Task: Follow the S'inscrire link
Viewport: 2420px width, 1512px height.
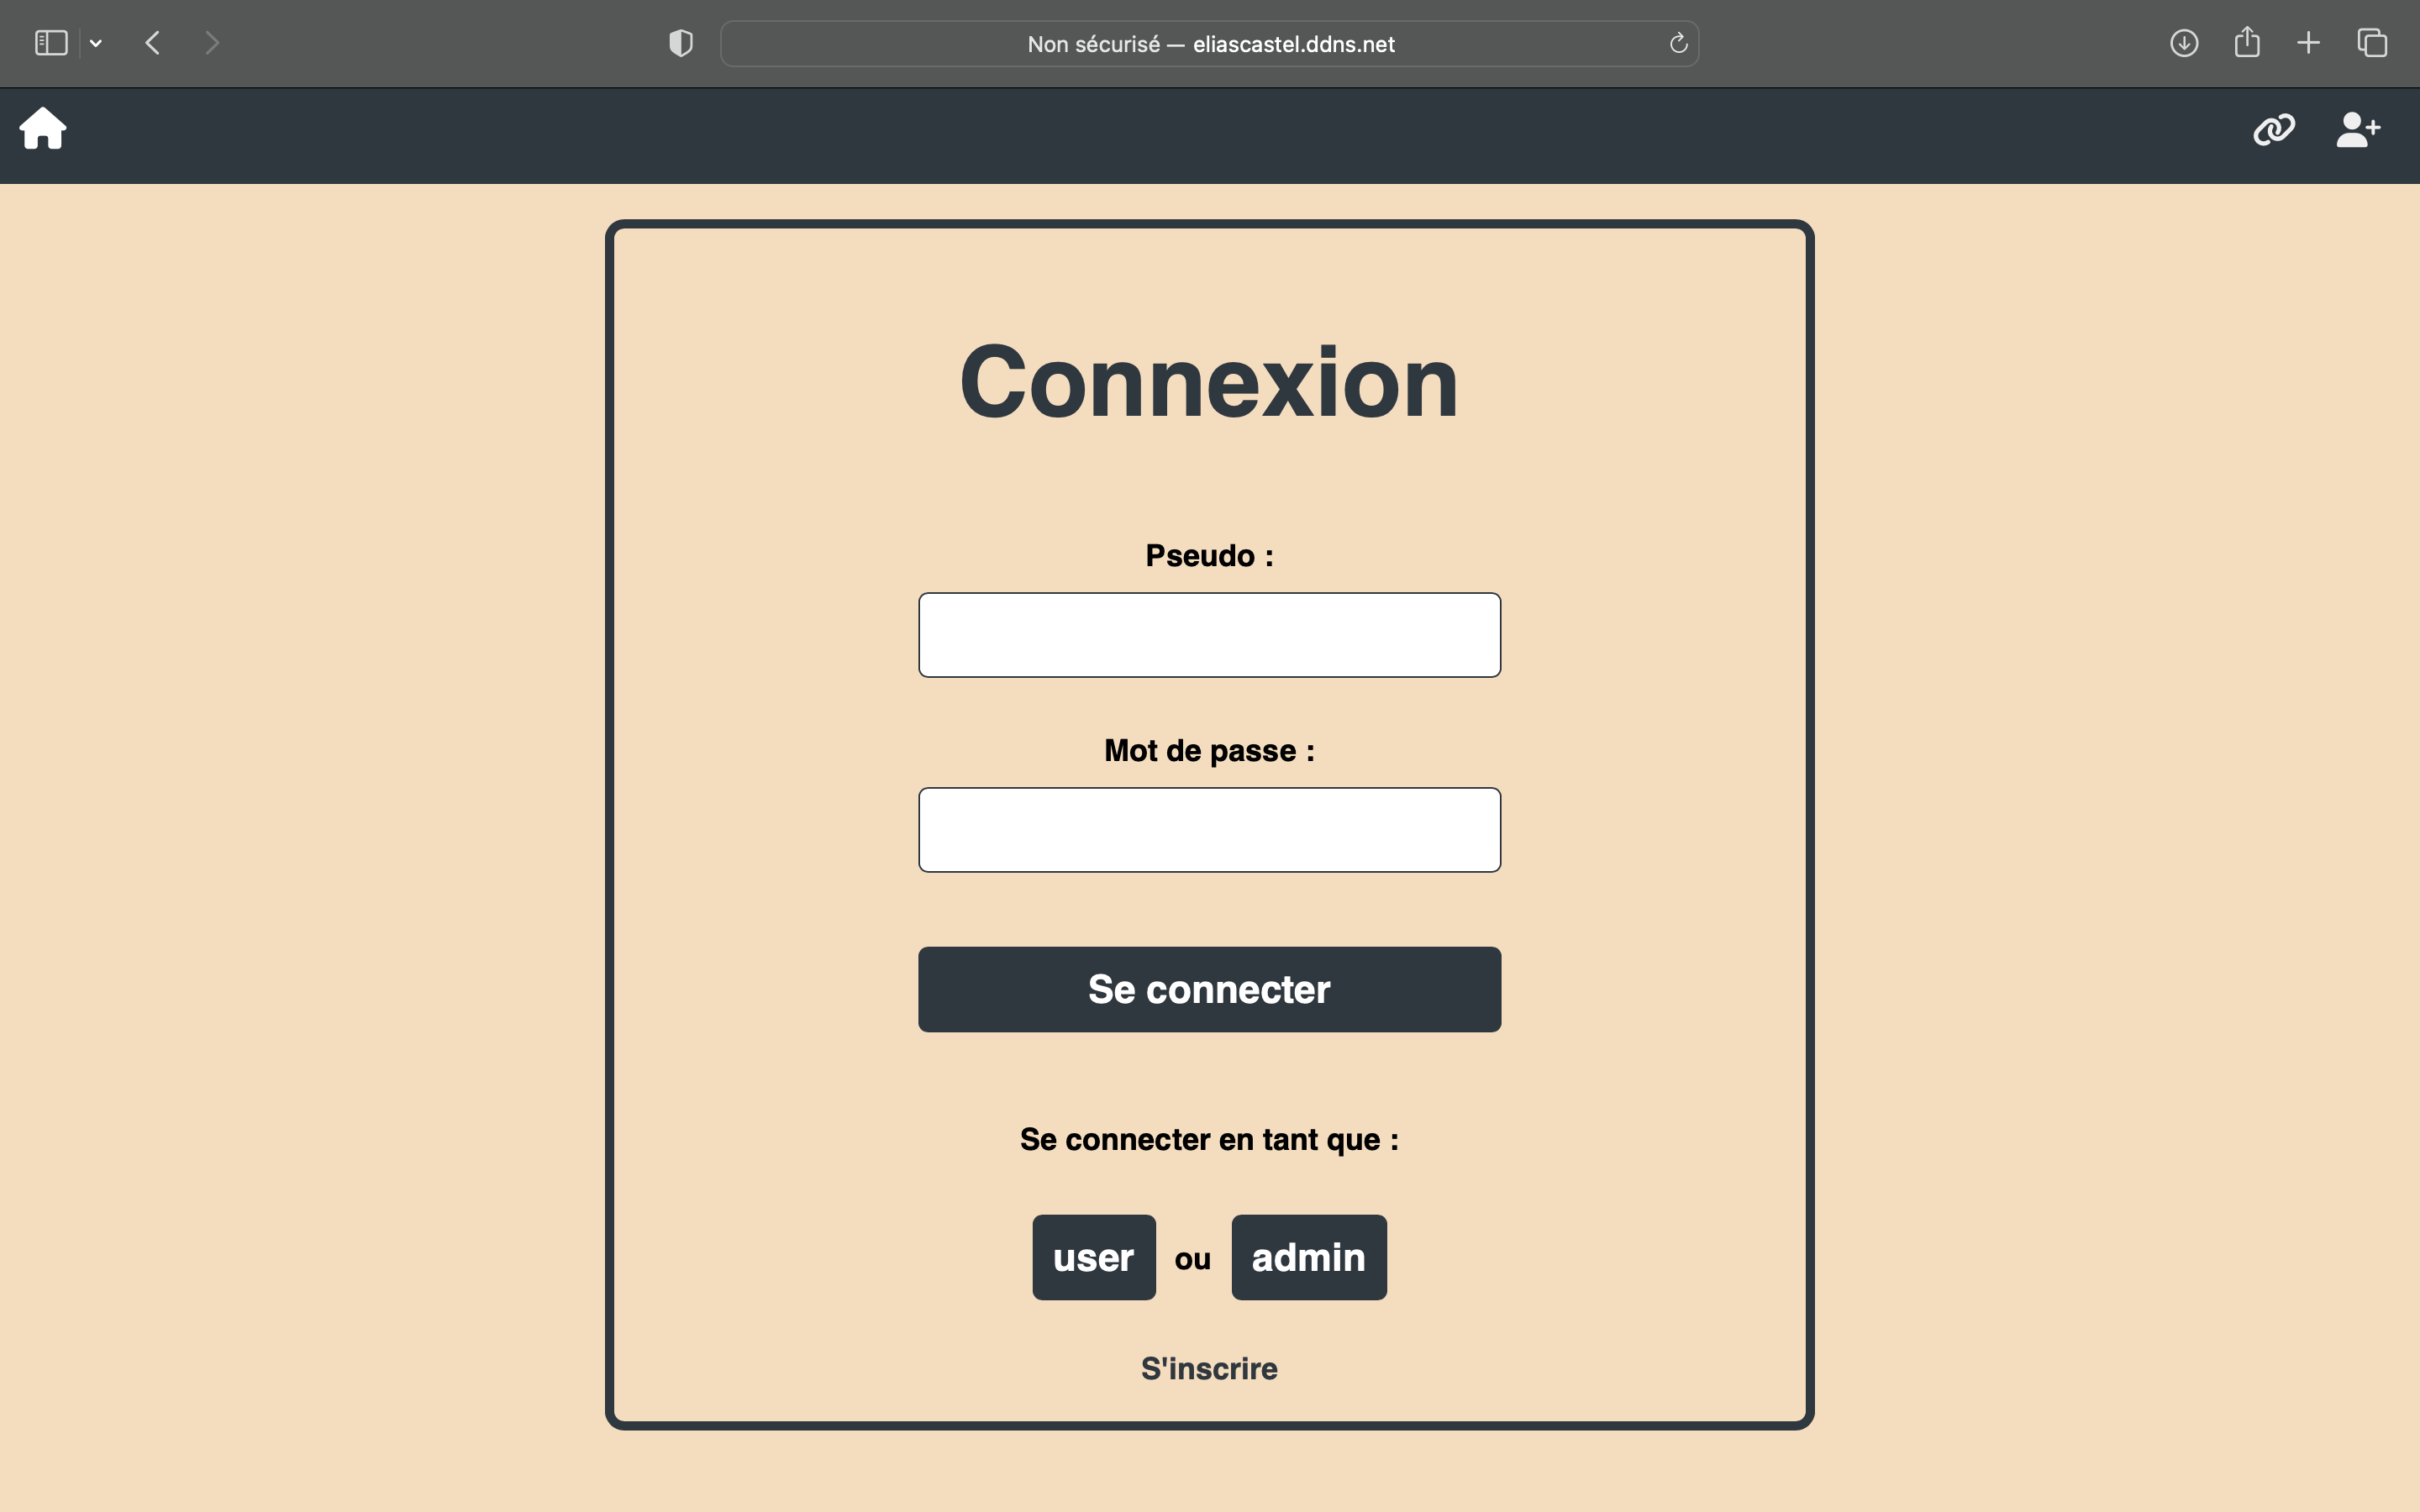Action: [x=1209, y=1368]
